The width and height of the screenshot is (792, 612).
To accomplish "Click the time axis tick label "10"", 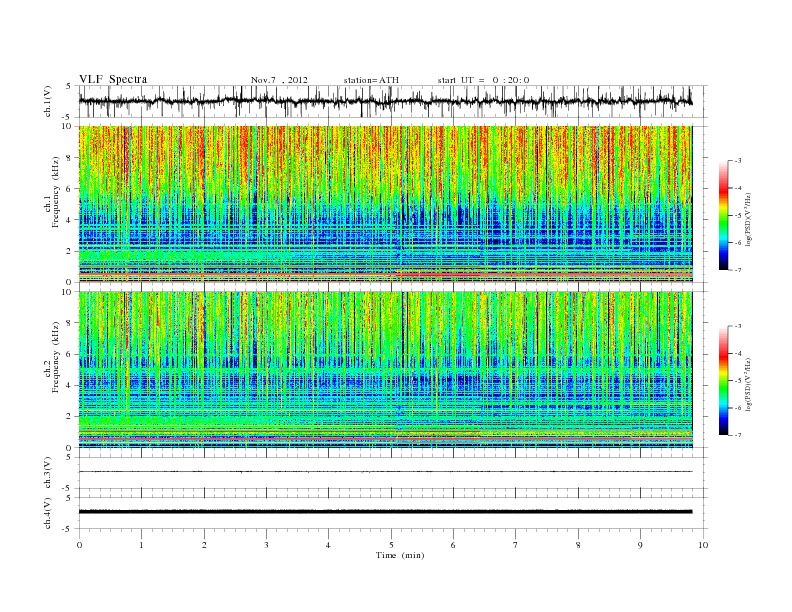I will click(x=703, y=545).
